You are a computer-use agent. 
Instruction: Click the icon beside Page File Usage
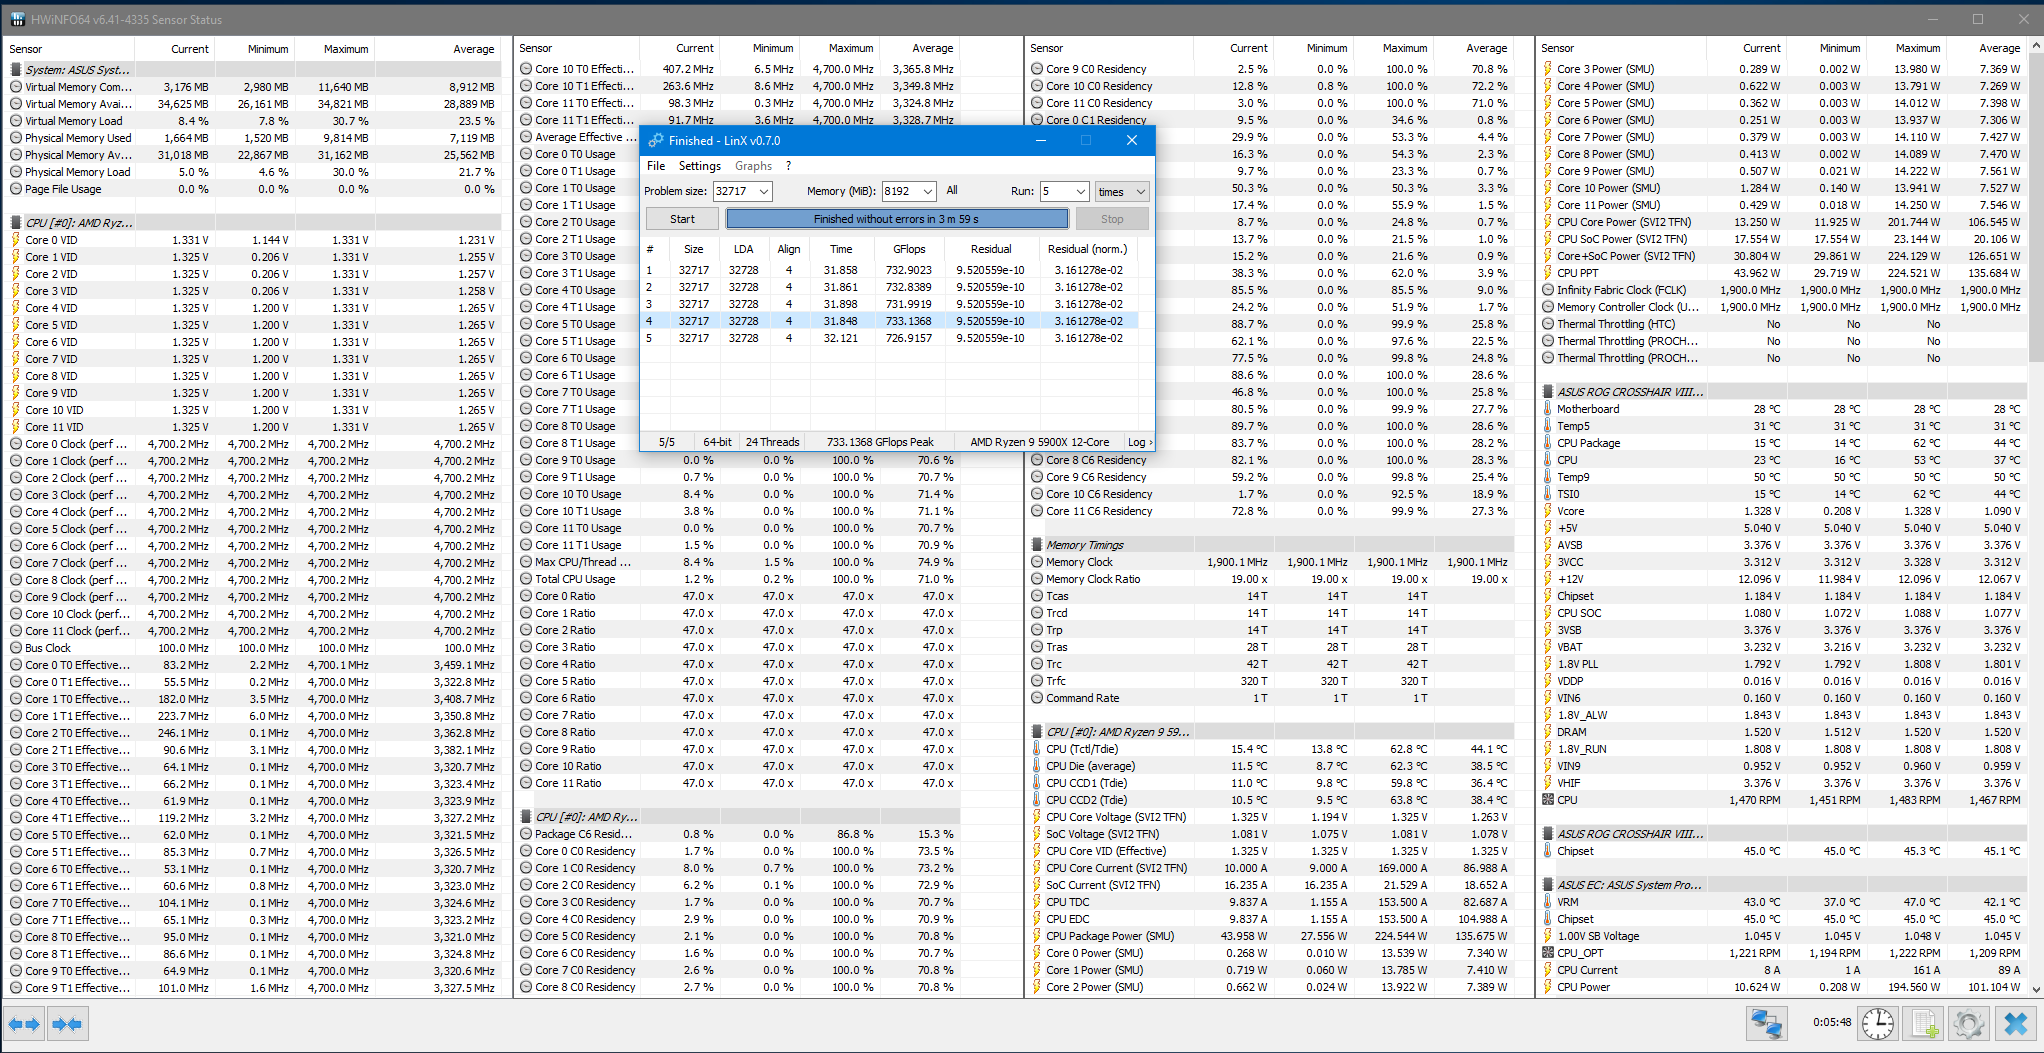coord(16,189)
